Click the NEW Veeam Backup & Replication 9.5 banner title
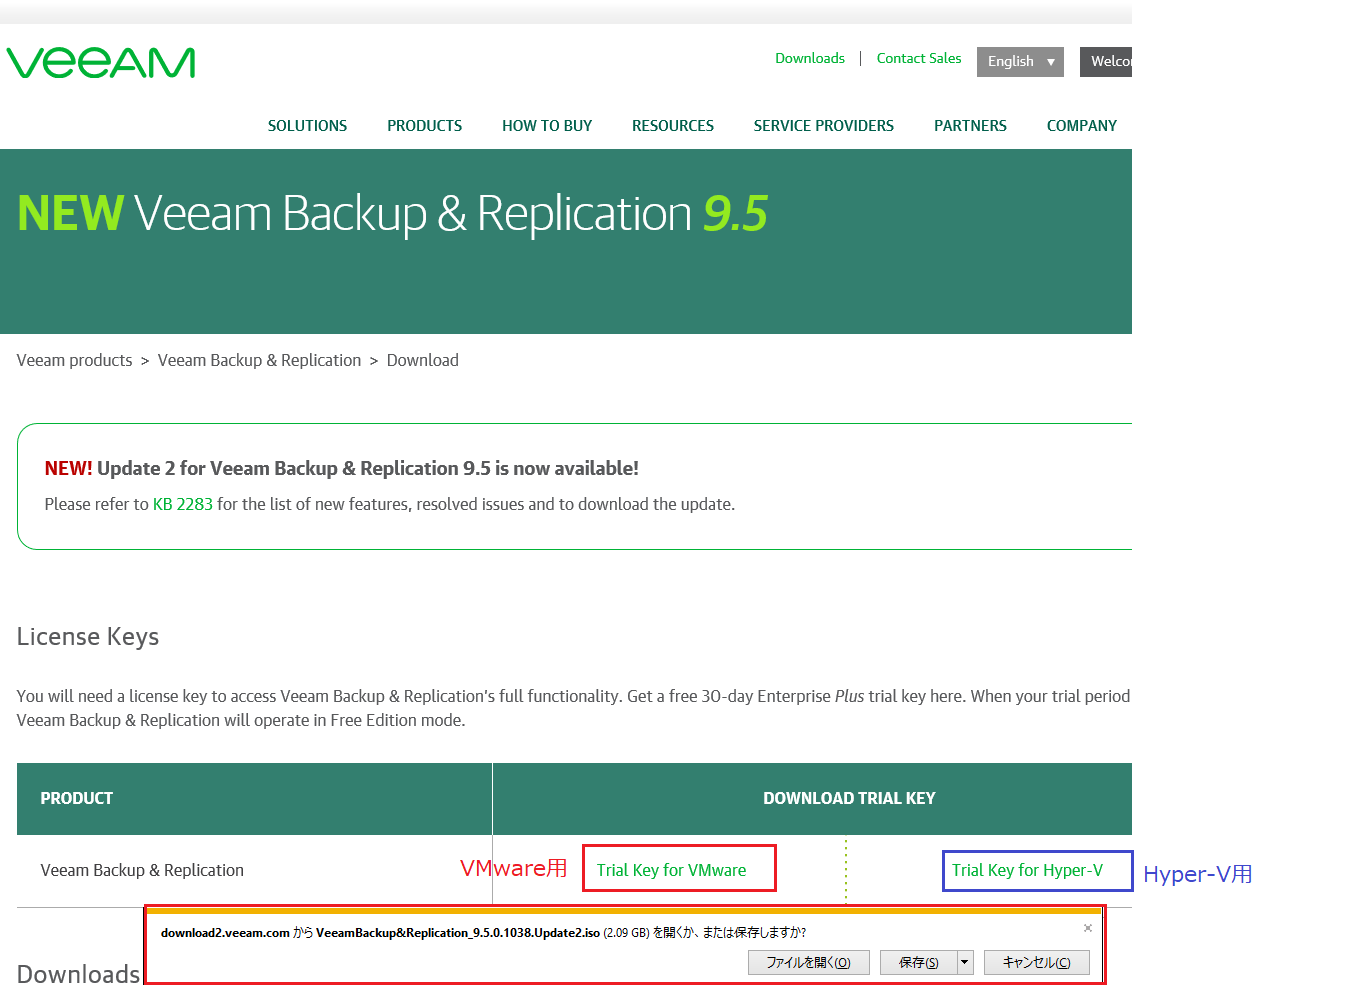 (392, 213)
